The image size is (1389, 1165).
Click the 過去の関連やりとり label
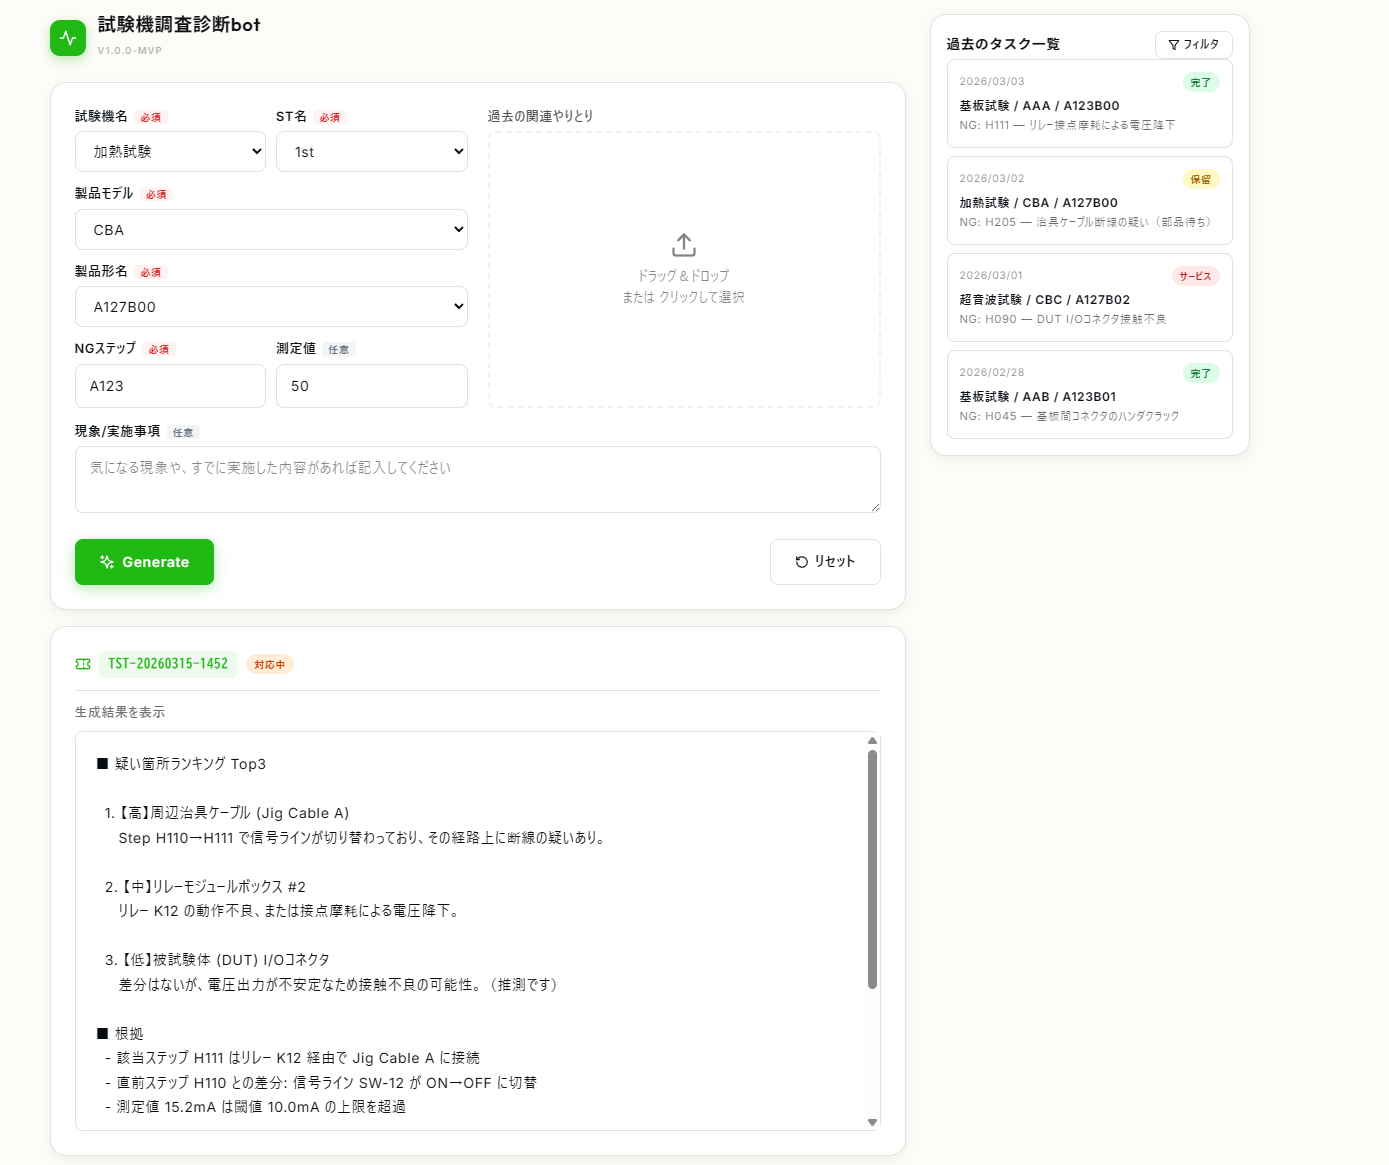541,117
